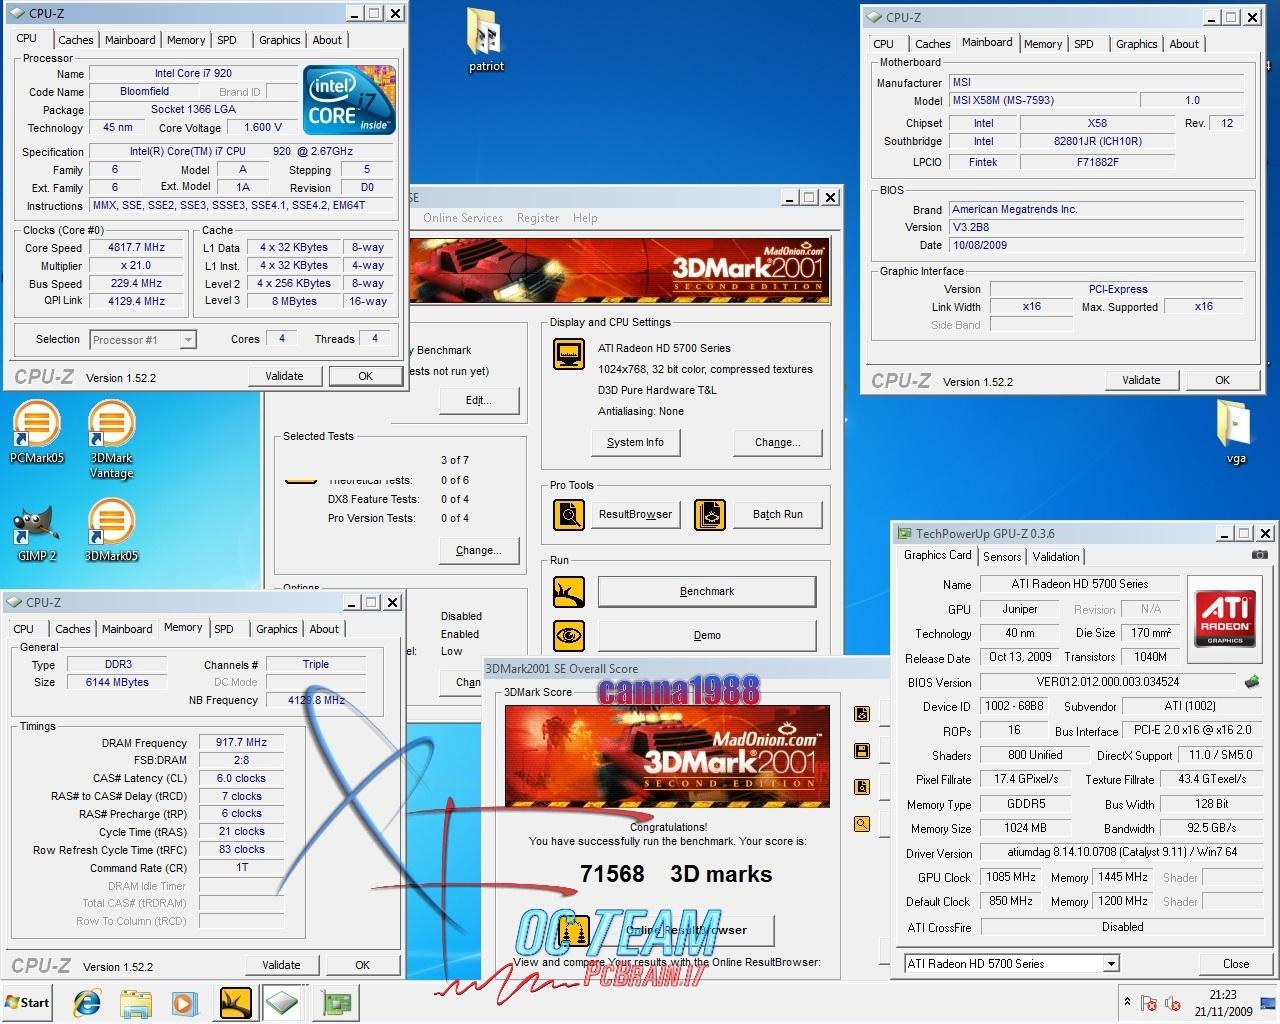The height and width of the screenshot is (1024, 1280).
Task: Click the volume speaker tray icon
Action: pos(1173,1003)
